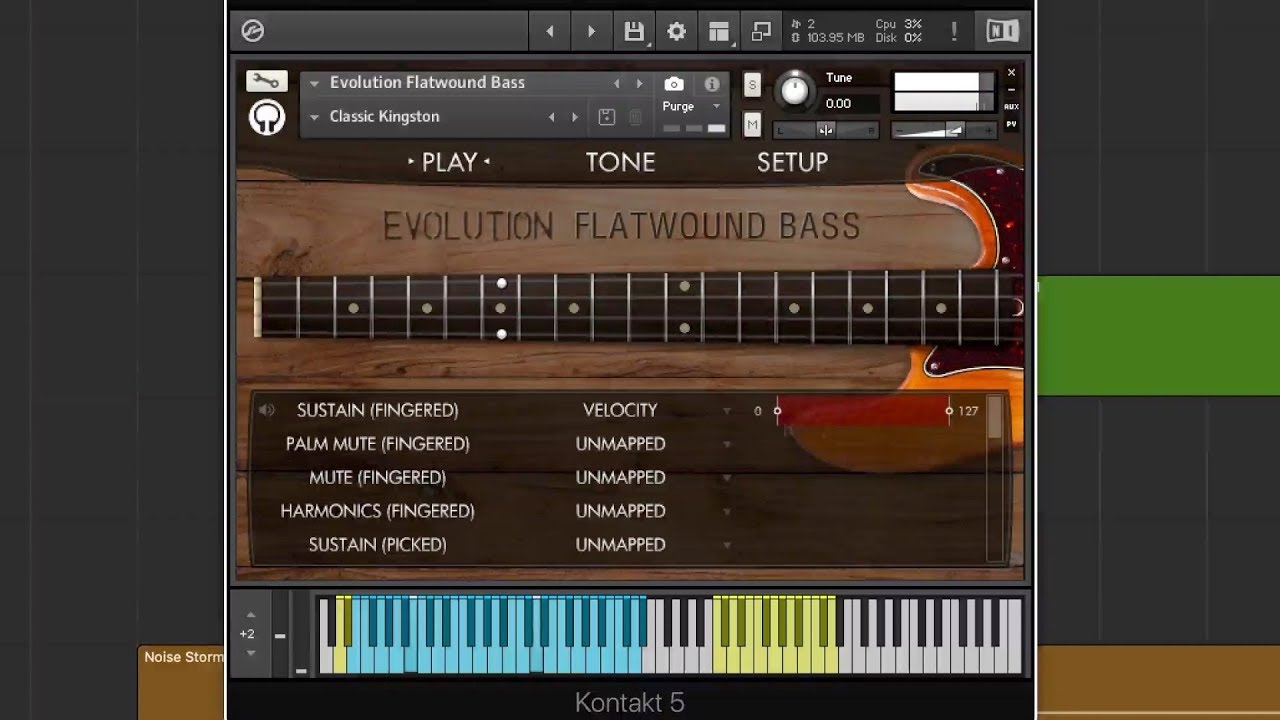The height and width of the screenshot is (720, 1280).
Task: Minimize the instrument header with dash button
Action: tap(1011, 90)
